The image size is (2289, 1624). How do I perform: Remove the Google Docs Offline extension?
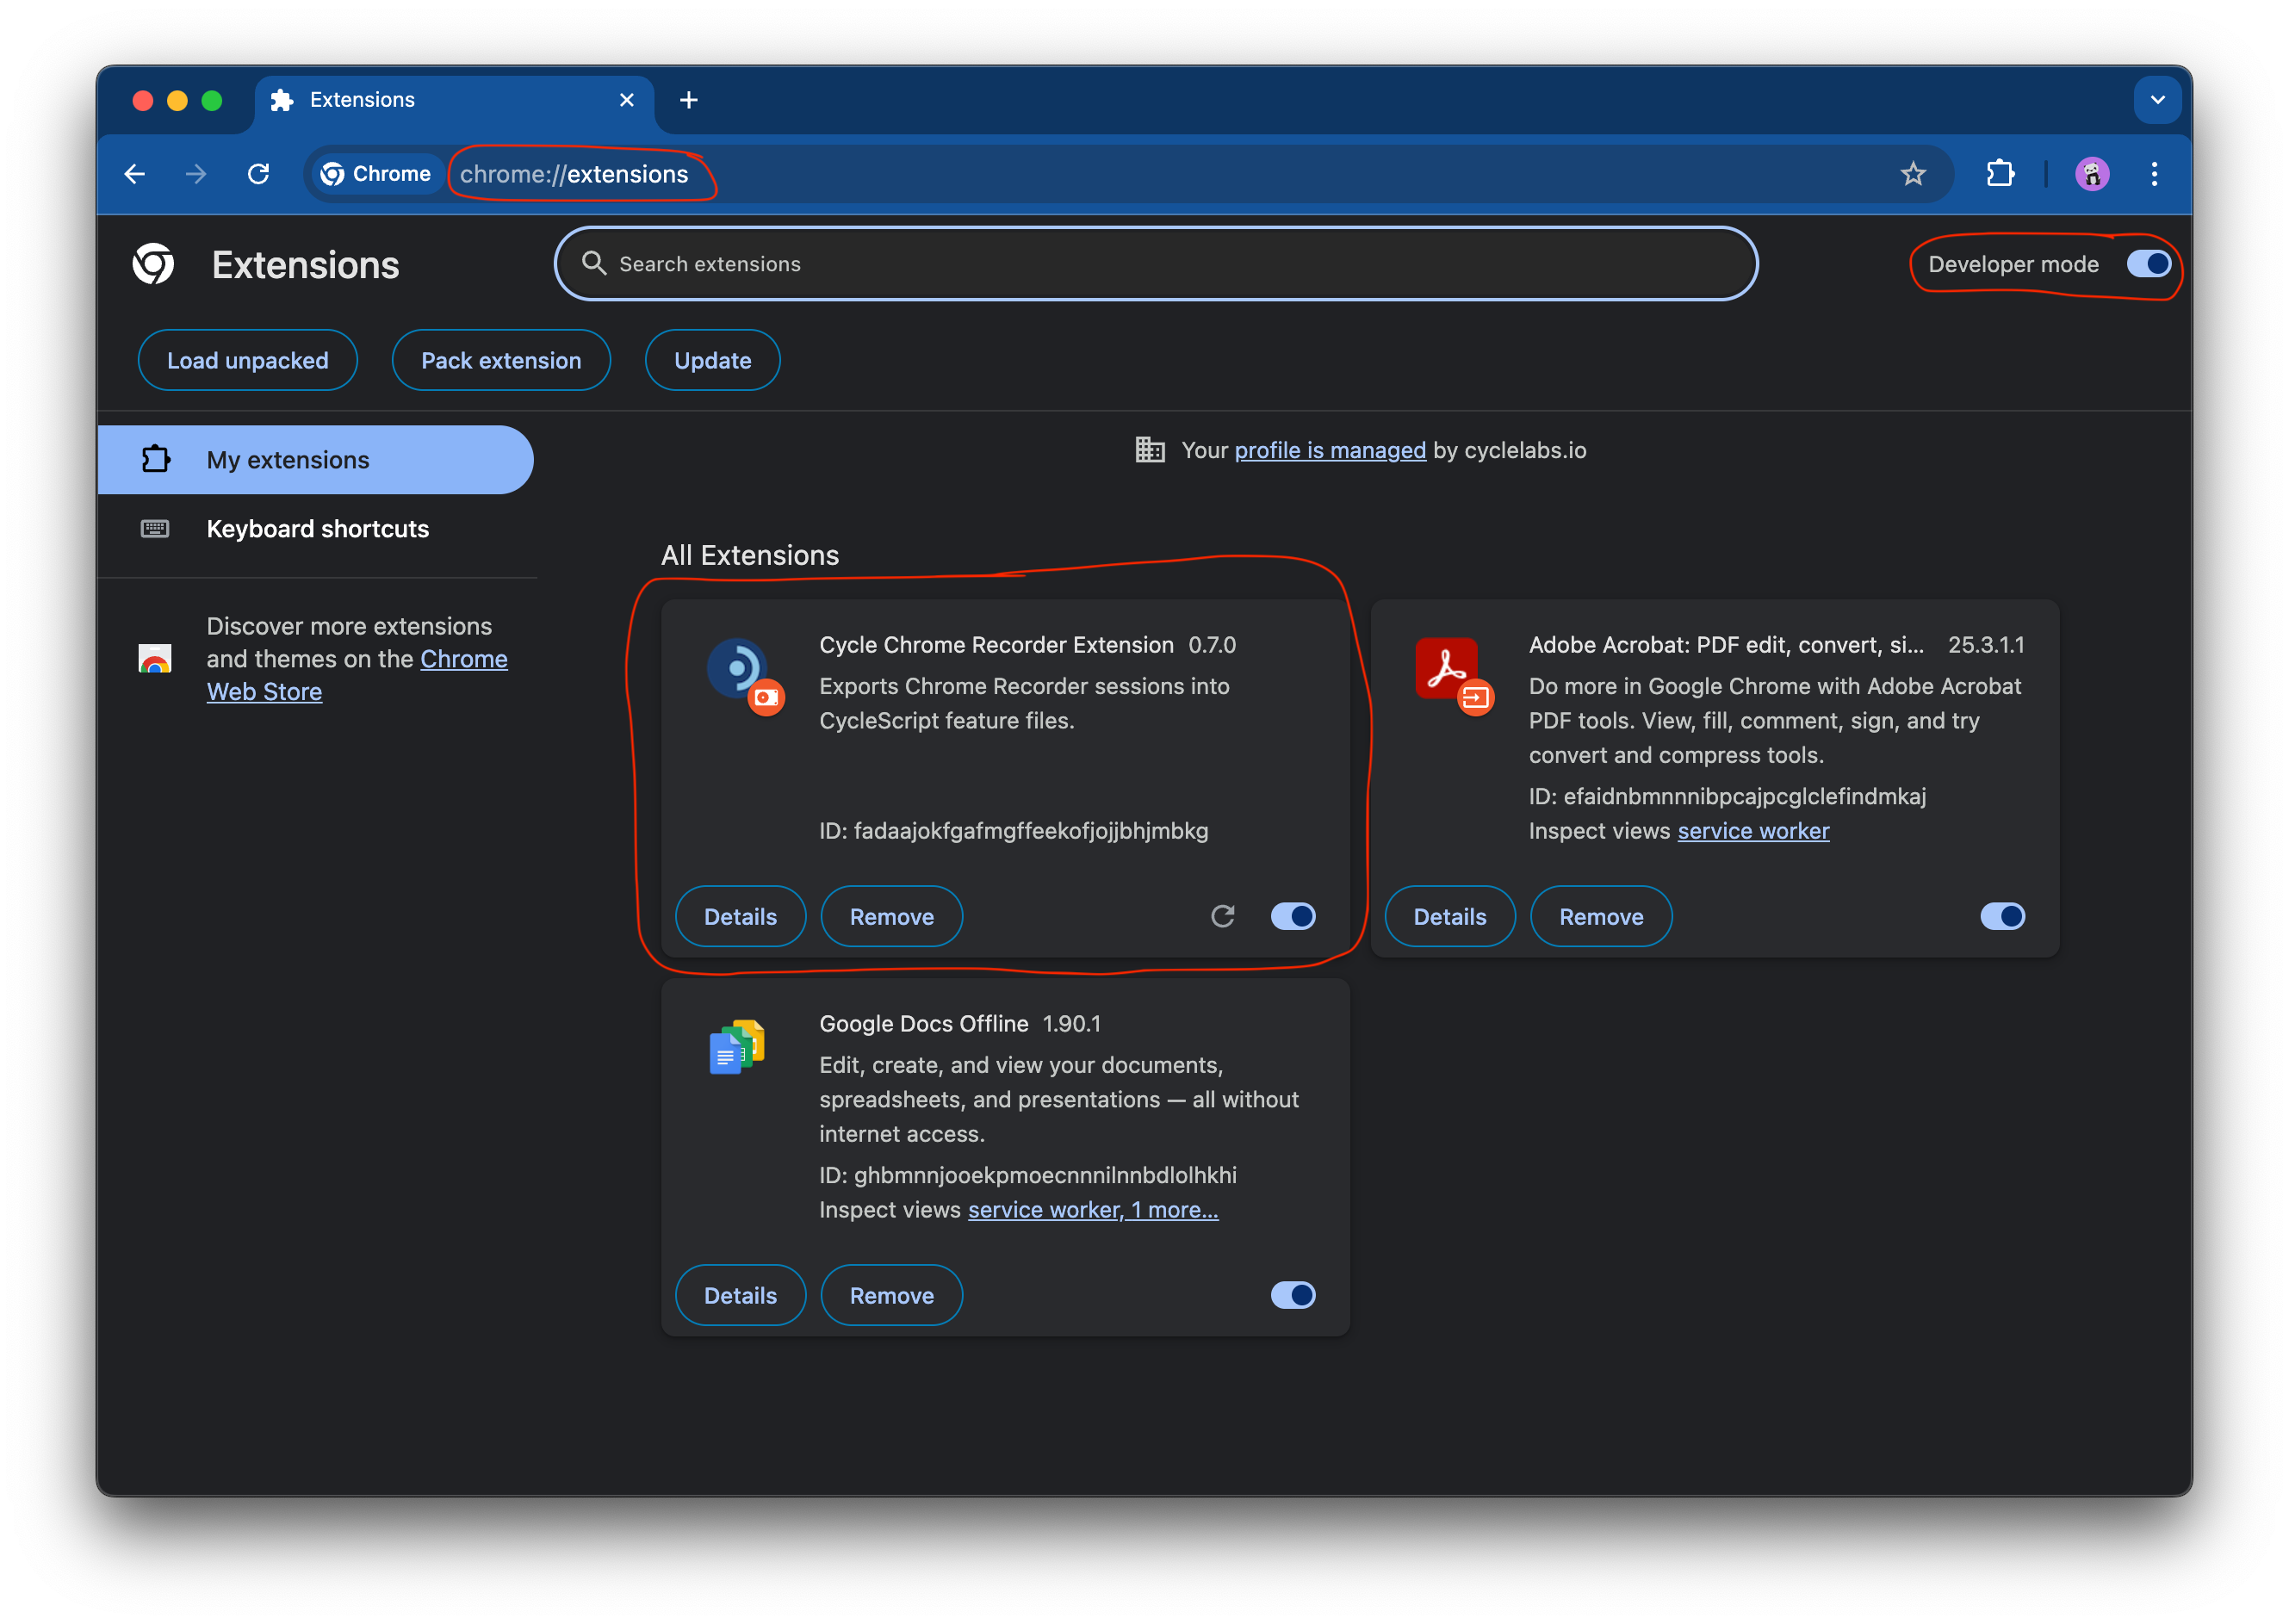(x=891, y=1296)
